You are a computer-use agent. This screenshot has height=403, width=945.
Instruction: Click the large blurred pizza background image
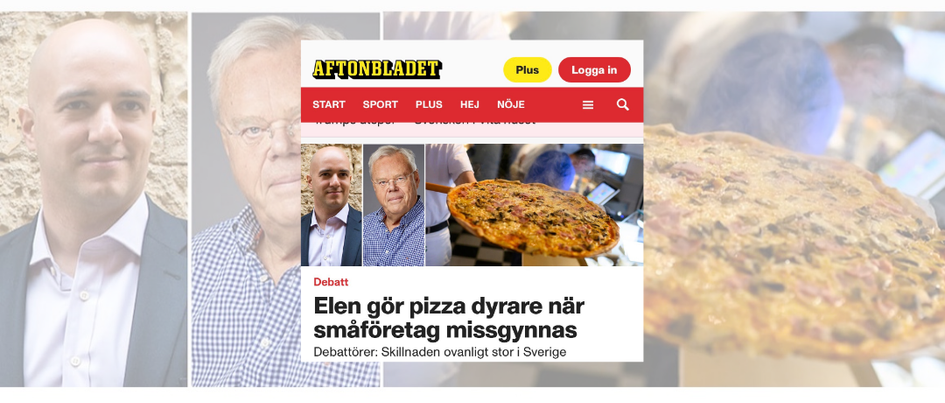pyautogui.click(x=794, y=199)
